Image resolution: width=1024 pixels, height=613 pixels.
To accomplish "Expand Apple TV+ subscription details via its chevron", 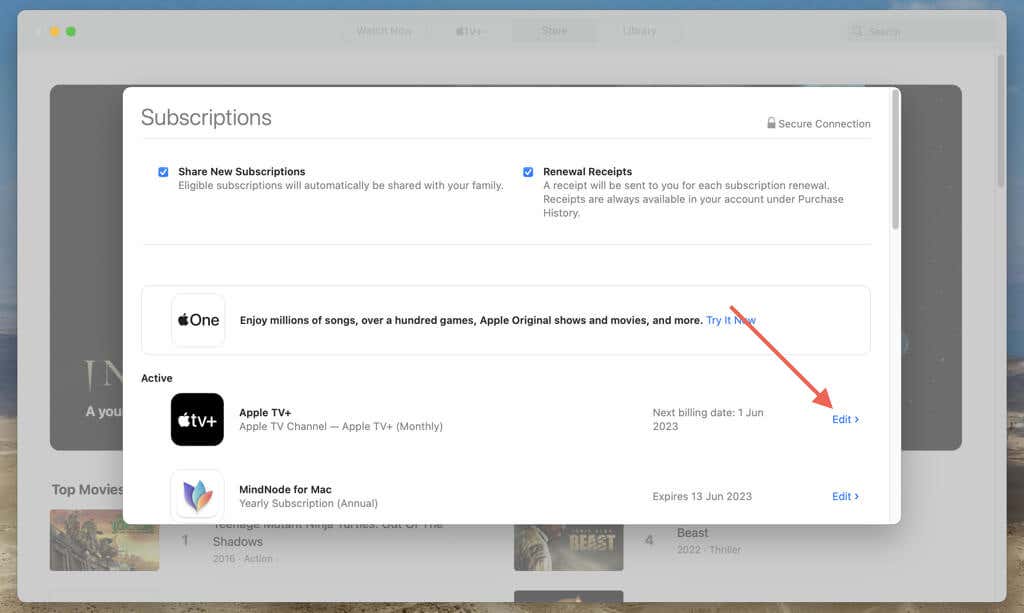I will 858,419.
